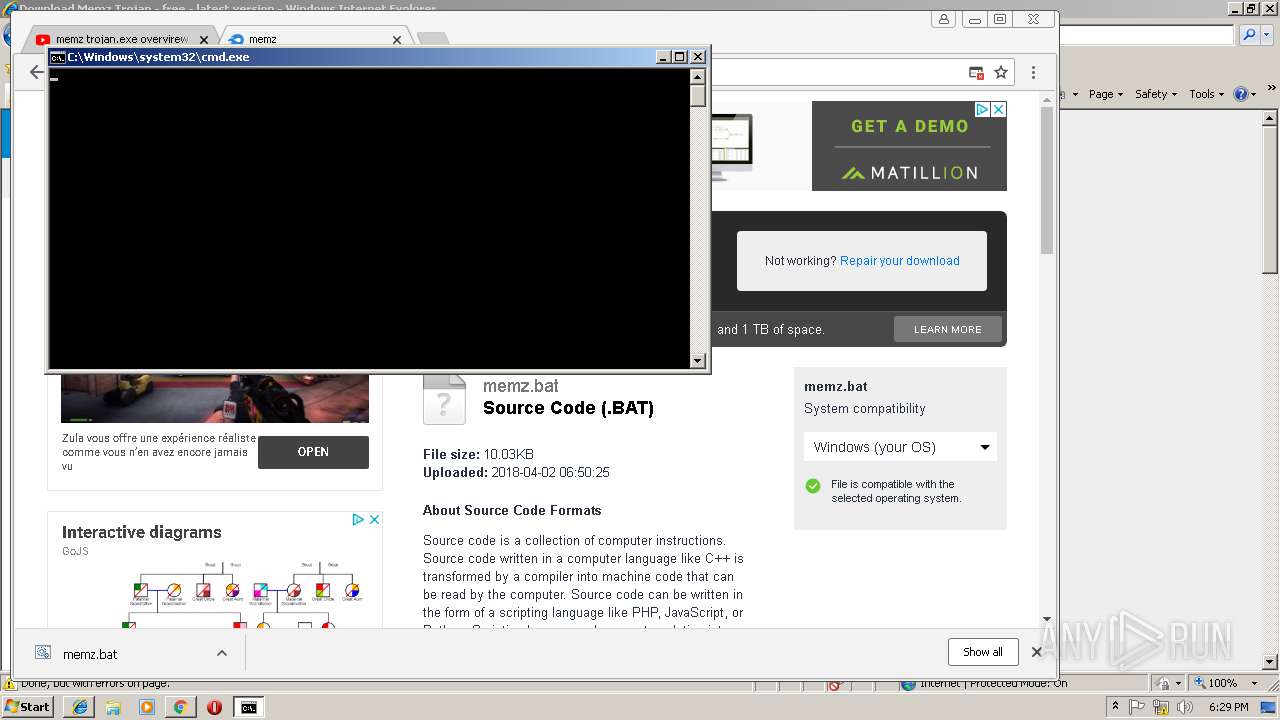The height and width of the screenshot is (720, 1280).
Task: Open the pop-up blocked icon in address bar
Action: pos(976,73)
